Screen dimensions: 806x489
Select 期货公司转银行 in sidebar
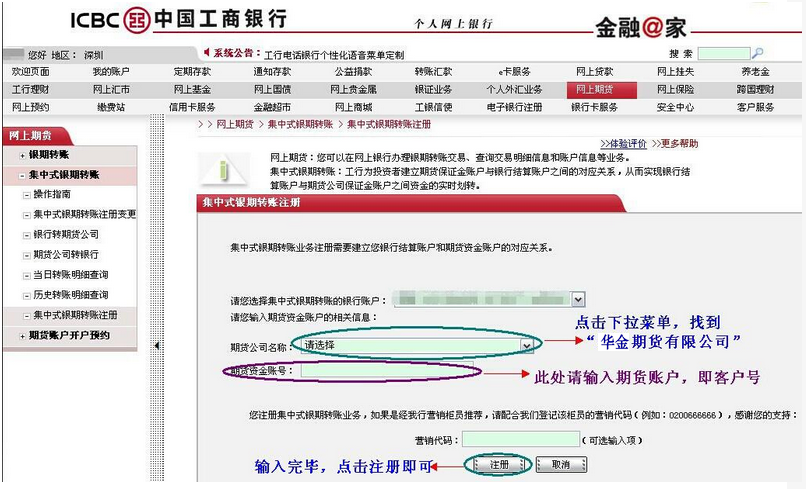pos(66,255)
